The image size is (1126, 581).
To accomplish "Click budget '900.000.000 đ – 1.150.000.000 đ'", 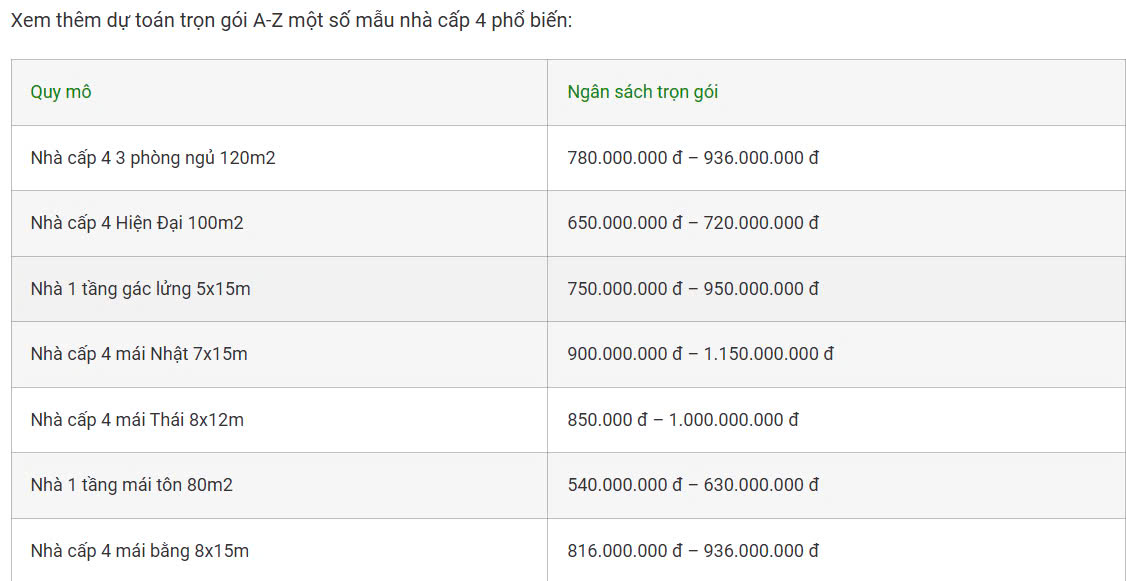I will [x=700, y=354].
